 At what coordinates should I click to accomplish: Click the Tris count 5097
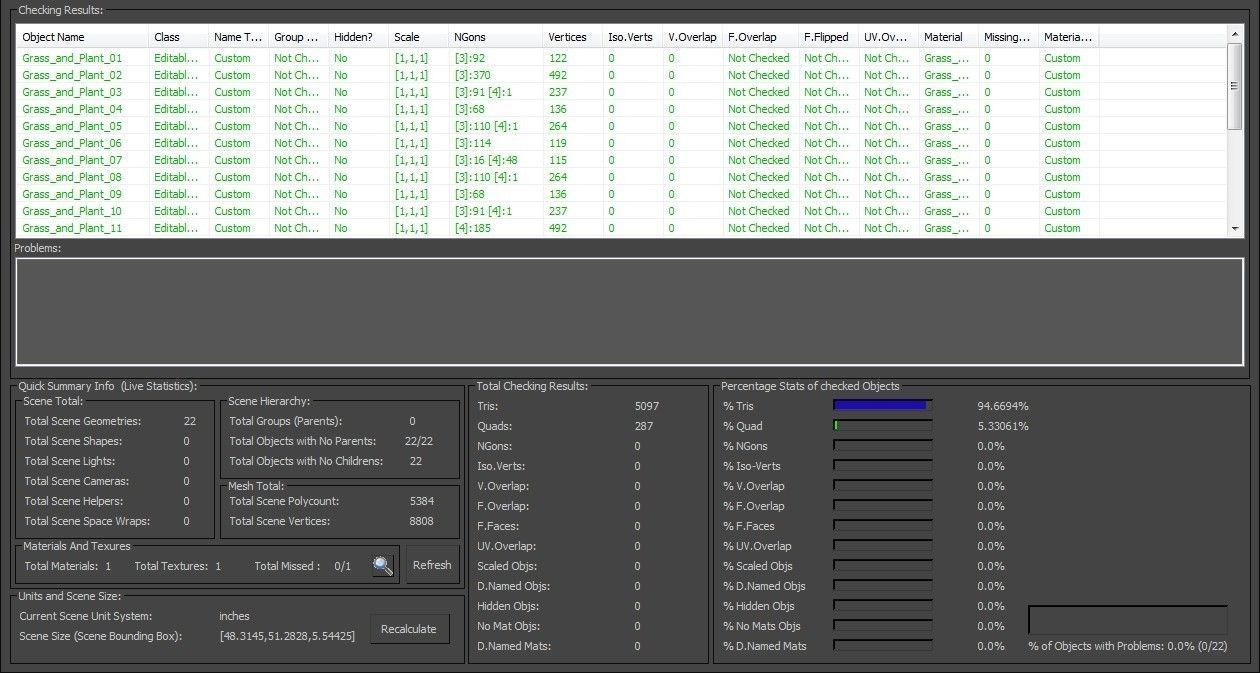point(647,406)
